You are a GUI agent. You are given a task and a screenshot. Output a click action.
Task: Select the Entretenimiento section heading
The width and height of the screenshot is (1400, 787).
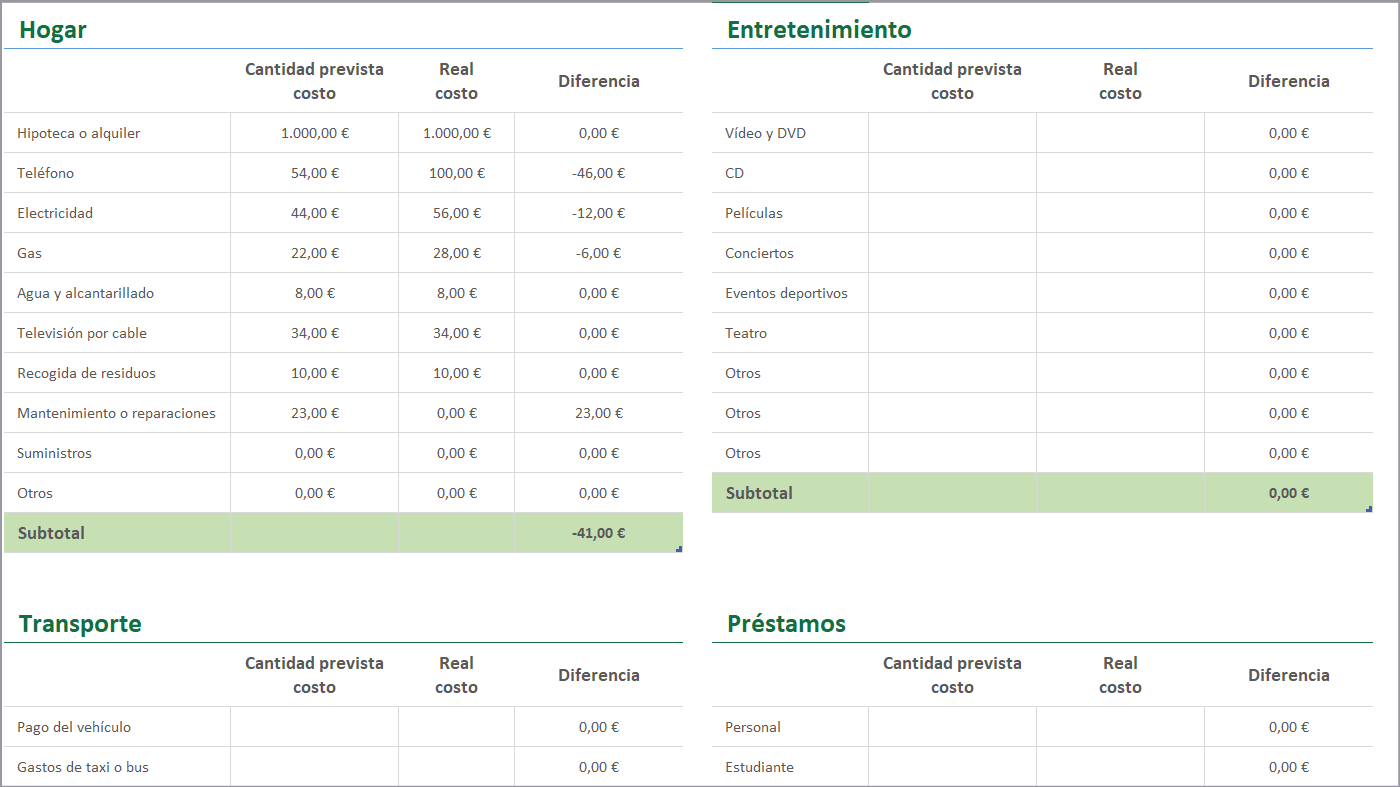click(819, 30)
